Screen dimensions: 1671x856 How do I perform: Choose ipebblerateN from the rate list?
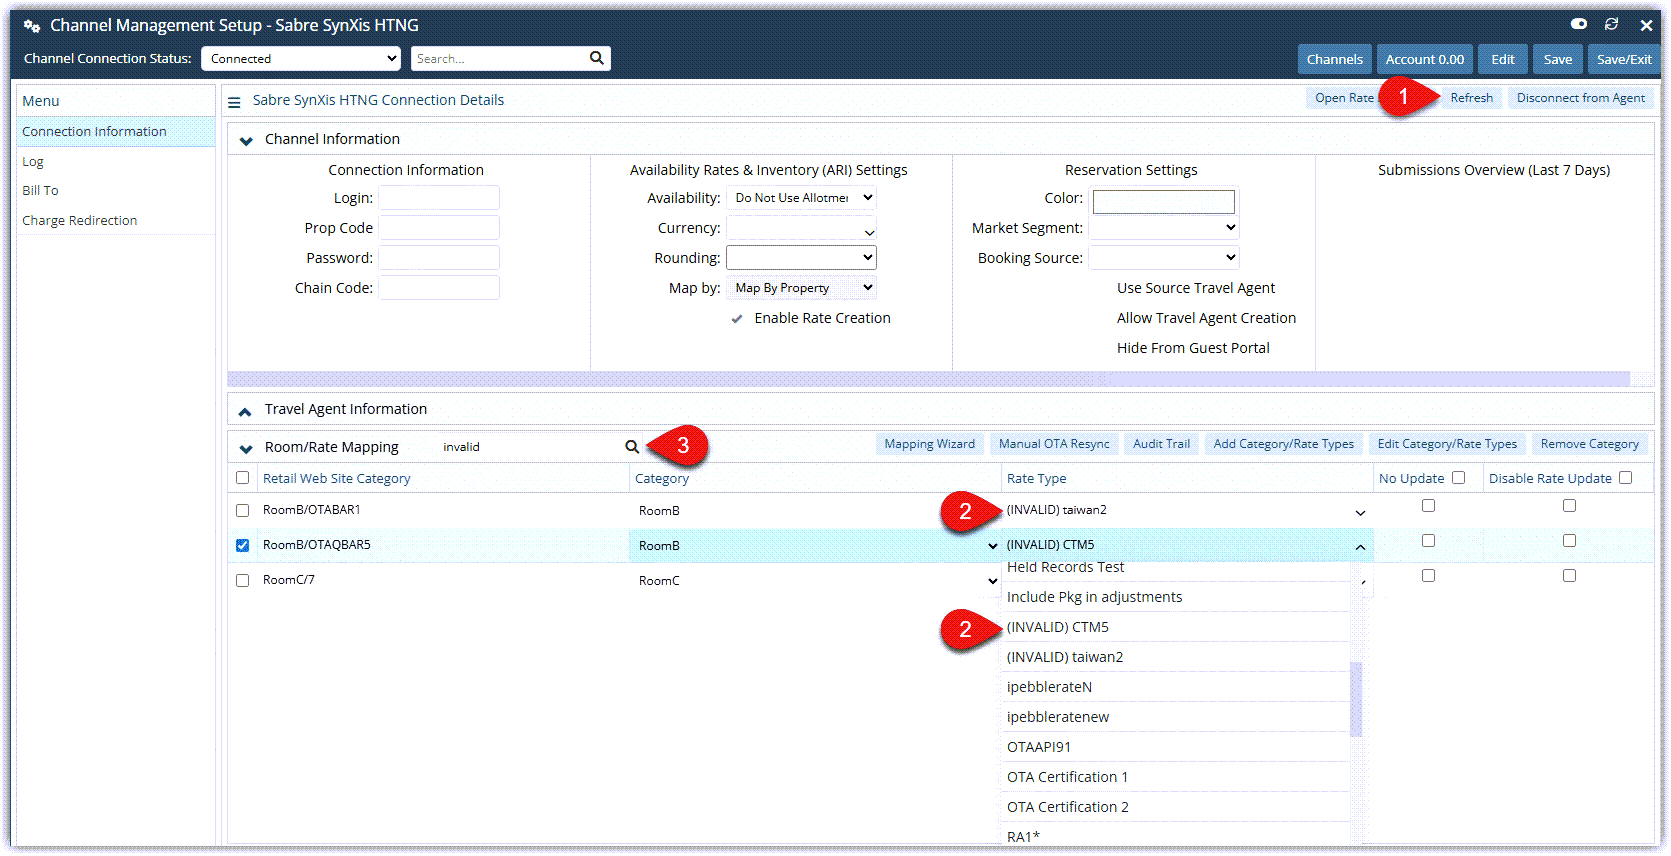click(1176, 687)
